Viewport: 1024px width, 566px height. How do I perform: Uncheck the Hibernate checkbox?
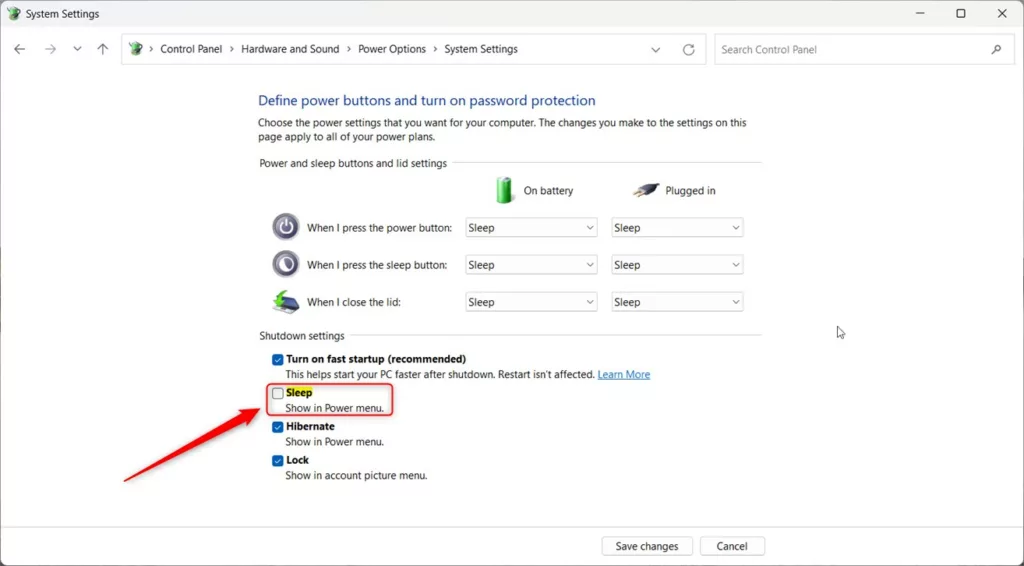tap(278, 427)
